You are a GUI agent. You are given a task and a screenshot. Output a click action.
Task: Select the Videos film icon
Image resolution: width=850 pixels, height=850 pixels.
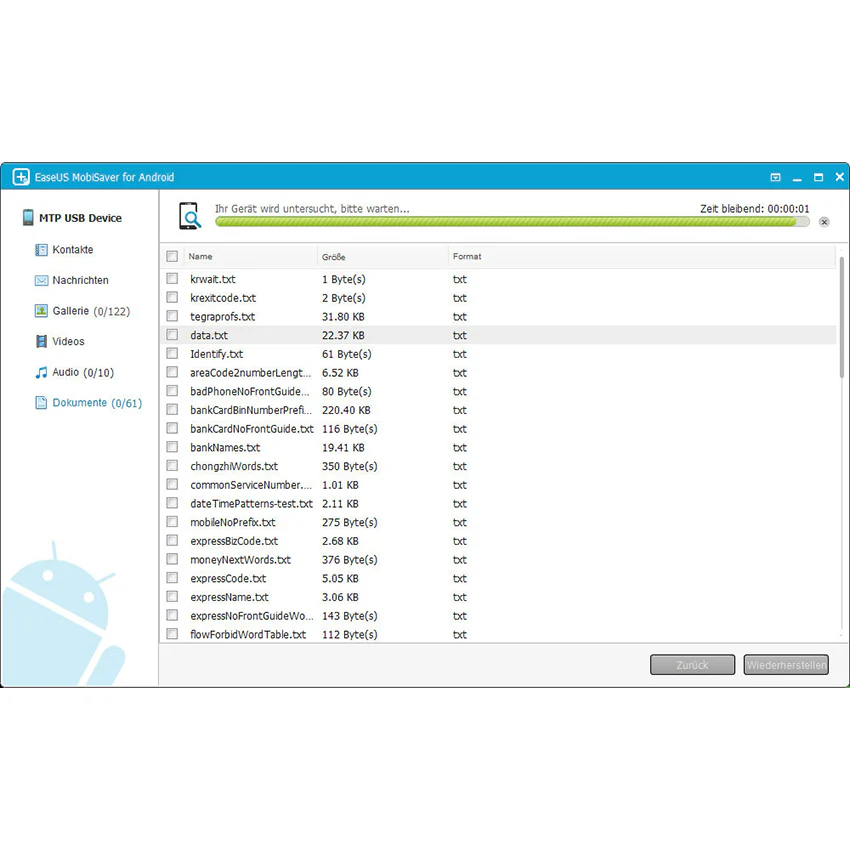(41, 342)
